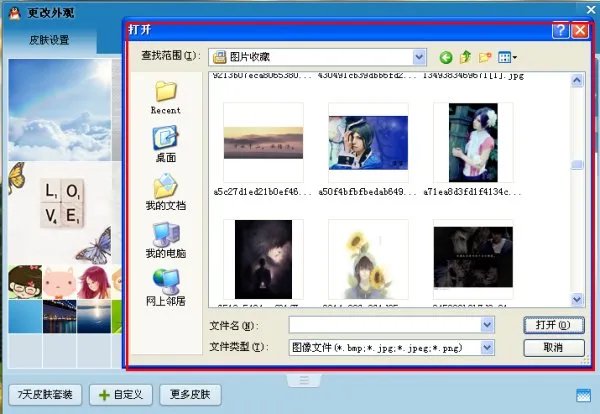
Task: Select thumbnail a71ea8d3fd1f4134c
Action: tap(473, 143)
